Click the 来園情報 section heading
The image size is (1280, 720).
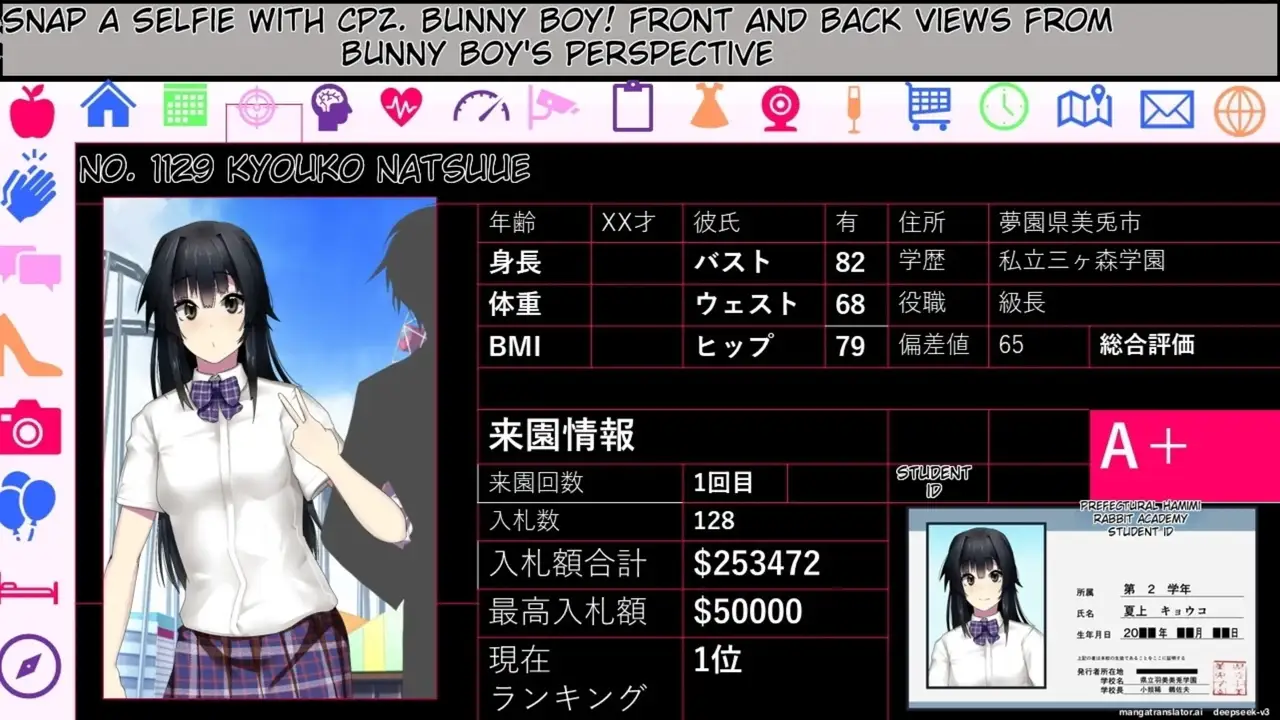562,436
